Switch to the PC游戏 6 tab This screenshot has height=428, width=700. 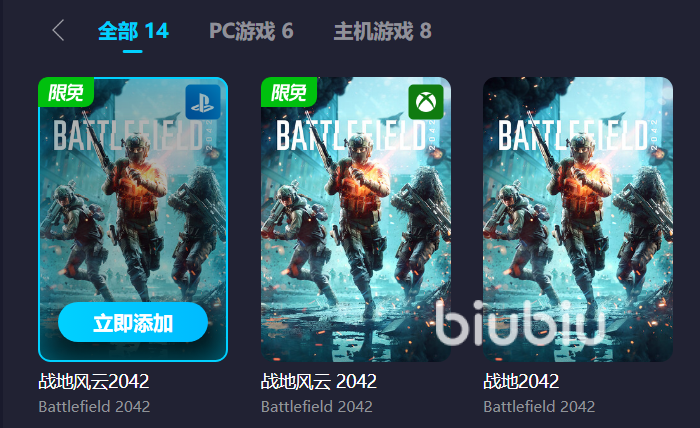(x=251, y=31)
